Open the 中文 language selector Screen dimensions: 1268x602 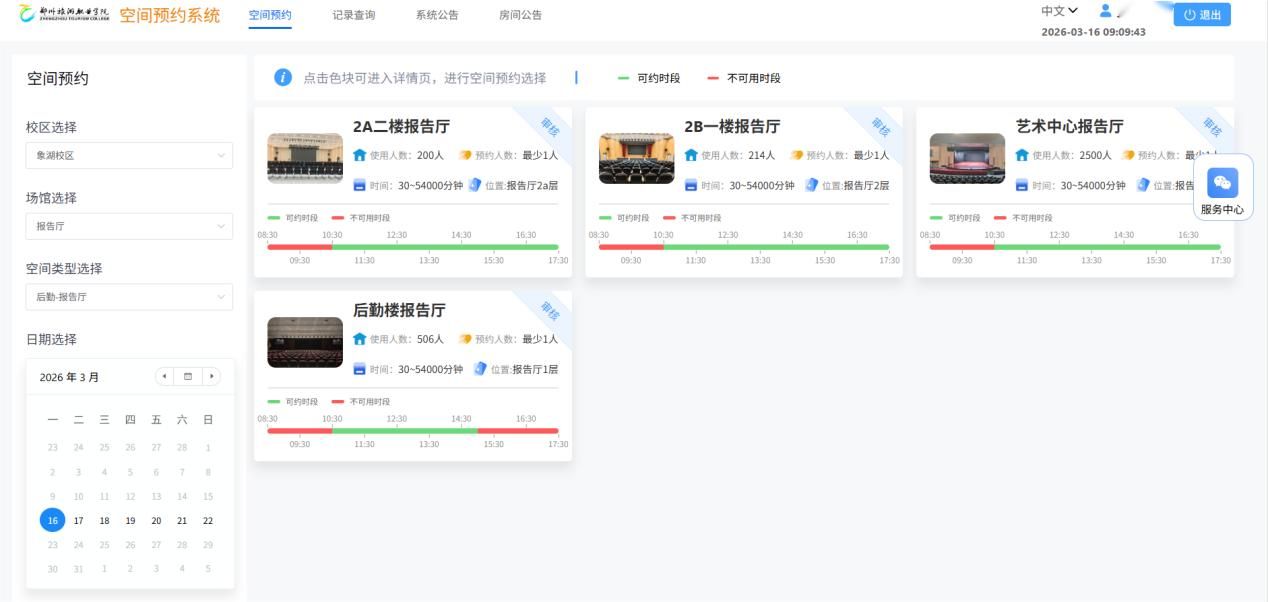(x=1059, y=11)
